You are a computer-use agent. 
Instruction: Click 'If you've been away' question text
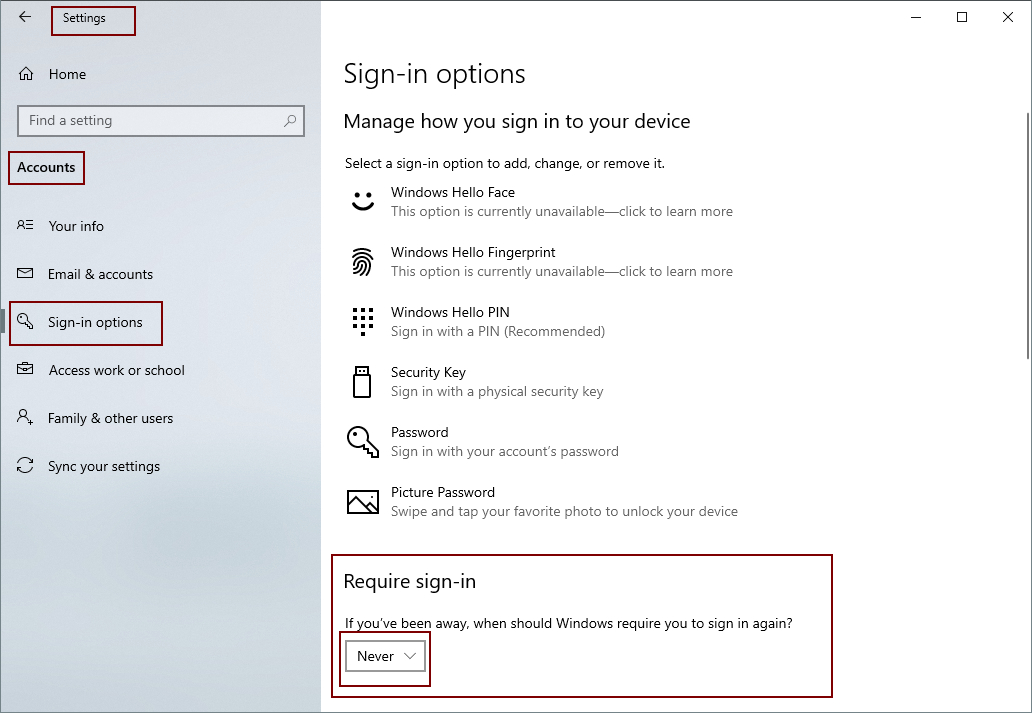[569, 623]
